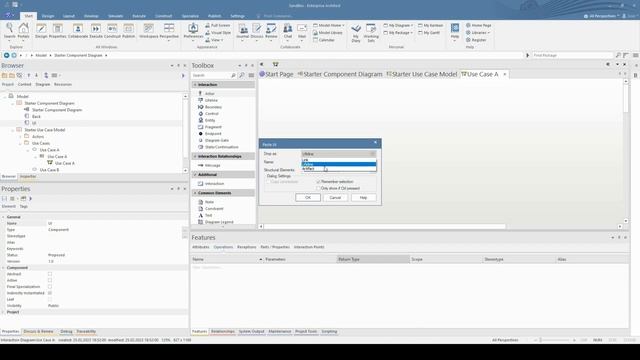Image resolution: width=640 pixels, height=360 pixels.
Task: Switch to the Design ribbon tab
Action: pos(48,16)
